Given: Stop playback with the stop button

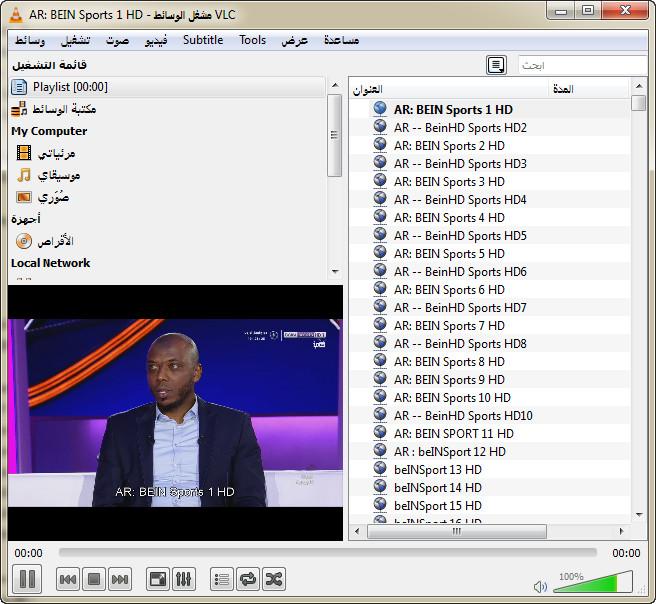Looking at the screenshot, I should click(94, 579).
